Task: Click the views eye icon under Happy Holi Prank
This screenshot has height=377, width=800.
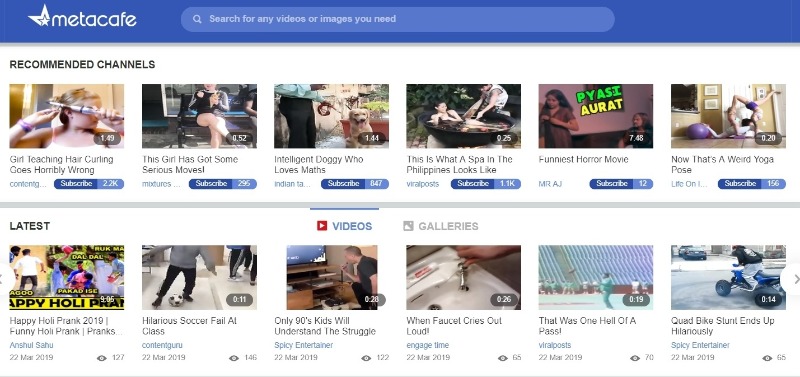Action: coord(102,358)
